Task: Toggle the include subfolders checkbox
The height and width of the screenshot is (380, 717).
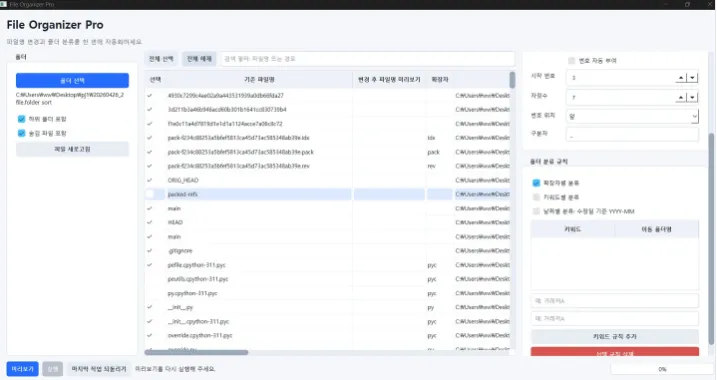Action: tap(21, 119)
